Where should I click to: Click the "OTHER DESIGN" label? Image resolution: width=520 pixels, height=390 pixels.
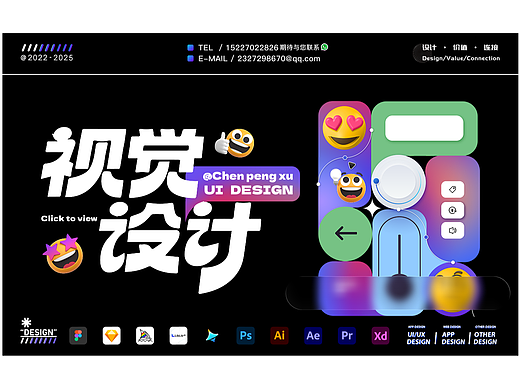point(485,338)
